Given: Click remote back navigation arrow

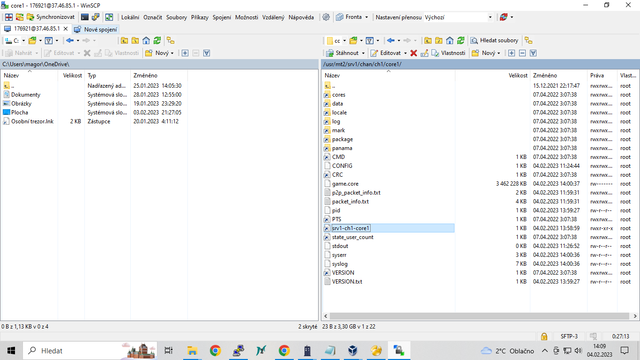Looking at the screenshot, I should [391, 40].
